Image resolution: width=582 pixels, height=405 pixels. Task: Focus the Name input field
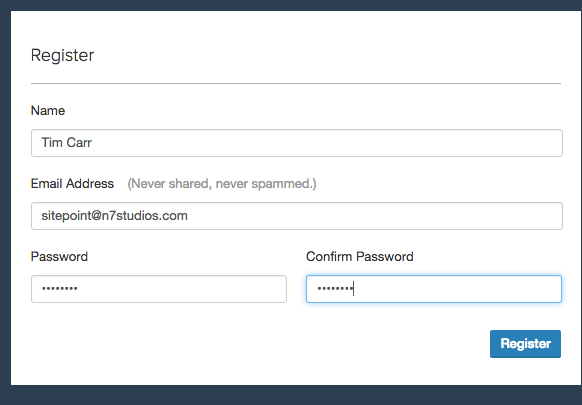tap(297, 143)
